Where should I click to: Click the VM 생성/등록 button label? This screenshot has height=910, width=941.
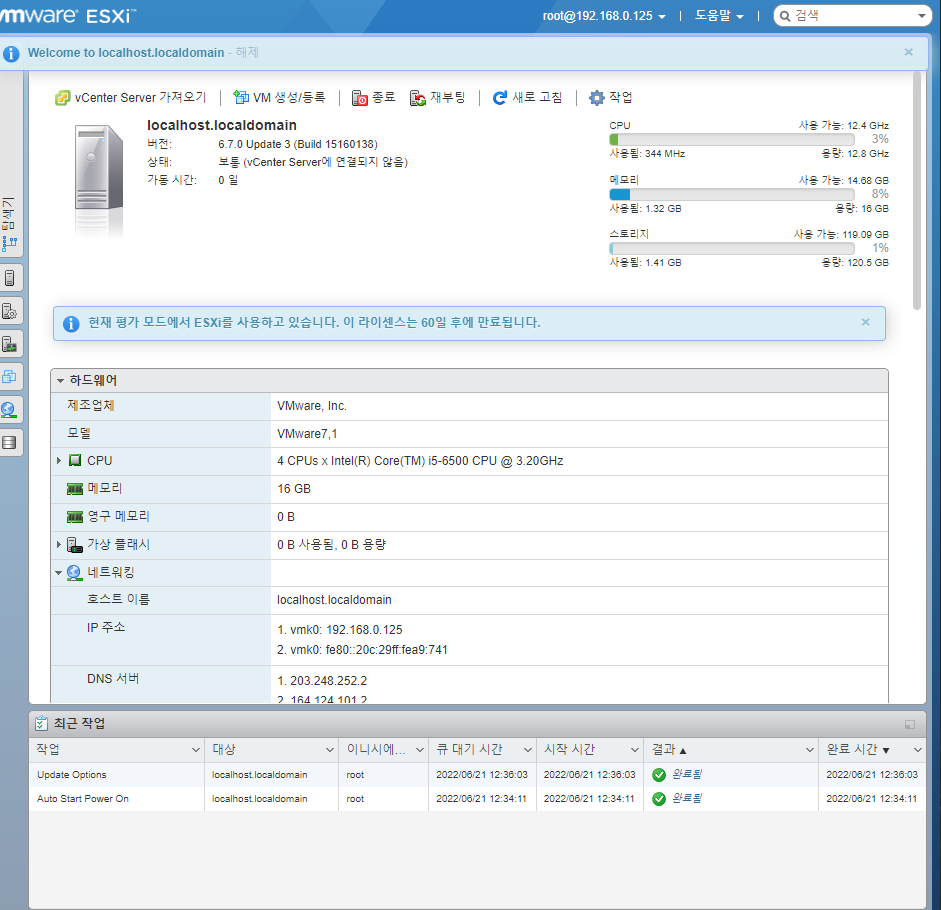coord(289,98)
